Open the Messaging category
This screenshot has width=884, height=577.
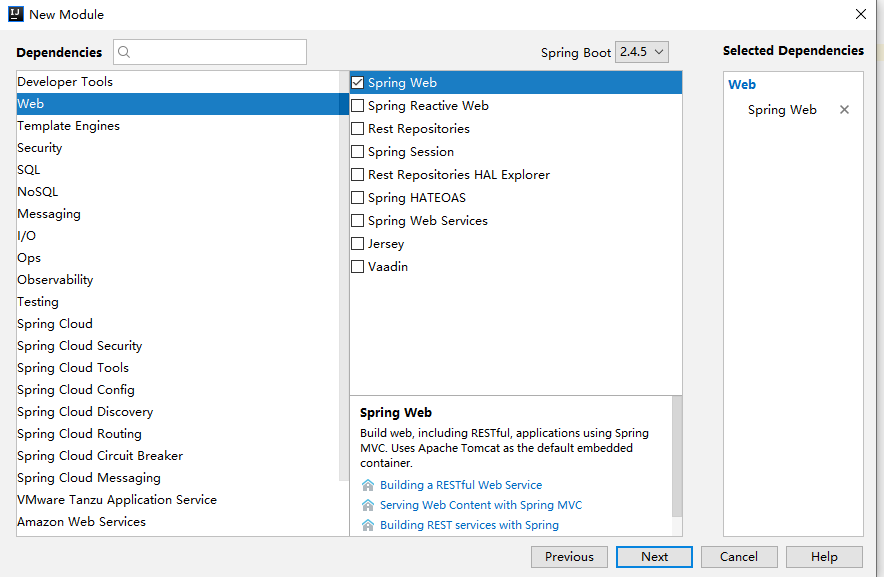click(x=178, y=214)
